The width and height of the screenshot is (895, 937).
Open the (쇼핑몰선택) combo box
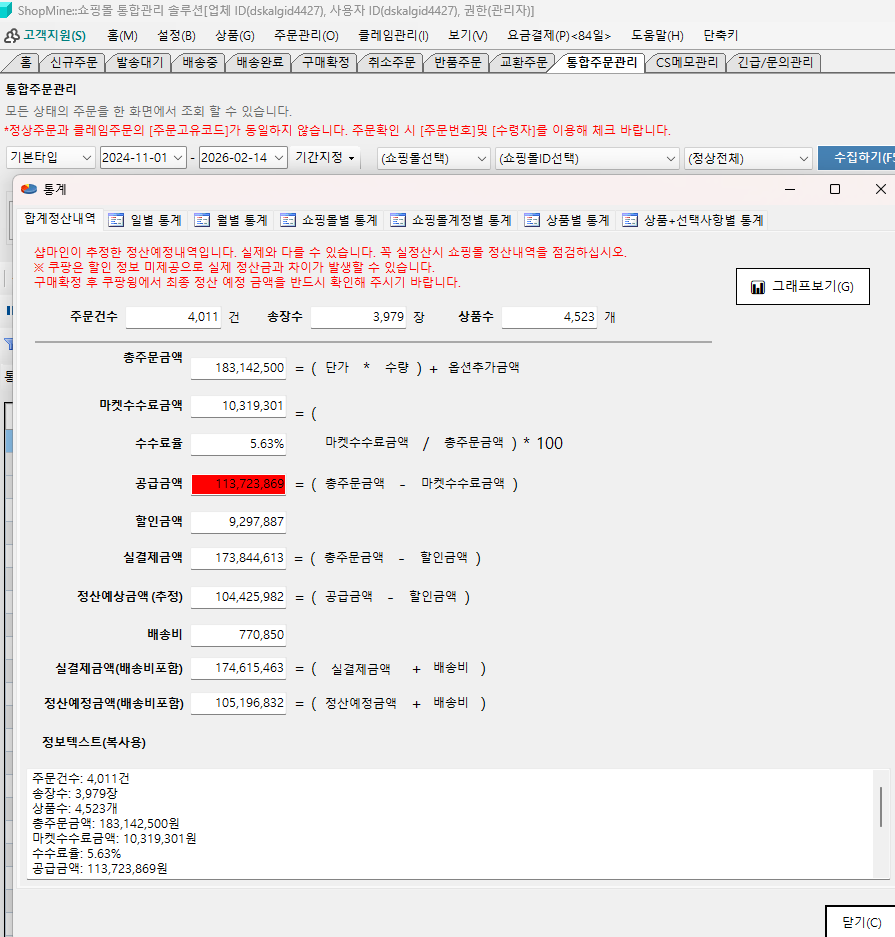480,158
